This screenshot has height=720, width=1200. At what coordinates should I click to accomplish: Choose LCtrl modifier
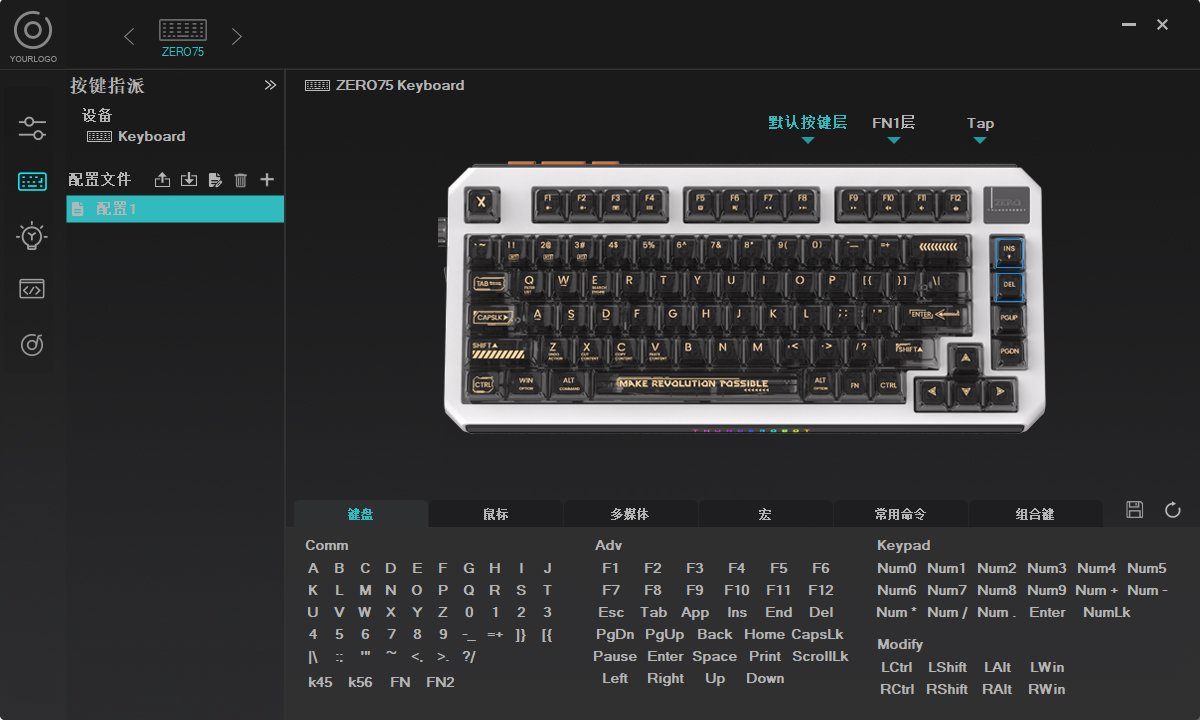(x=897, y=667)
